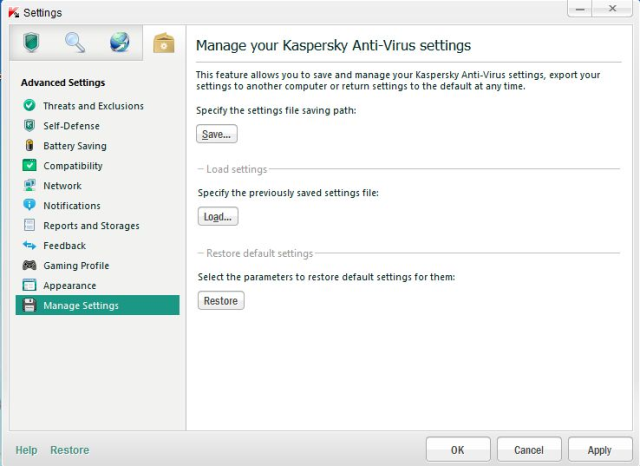The height and width of the screenshot is (466, 640).
Task: Open the Protection Center shield tab
Action: [x=32, y=42]
